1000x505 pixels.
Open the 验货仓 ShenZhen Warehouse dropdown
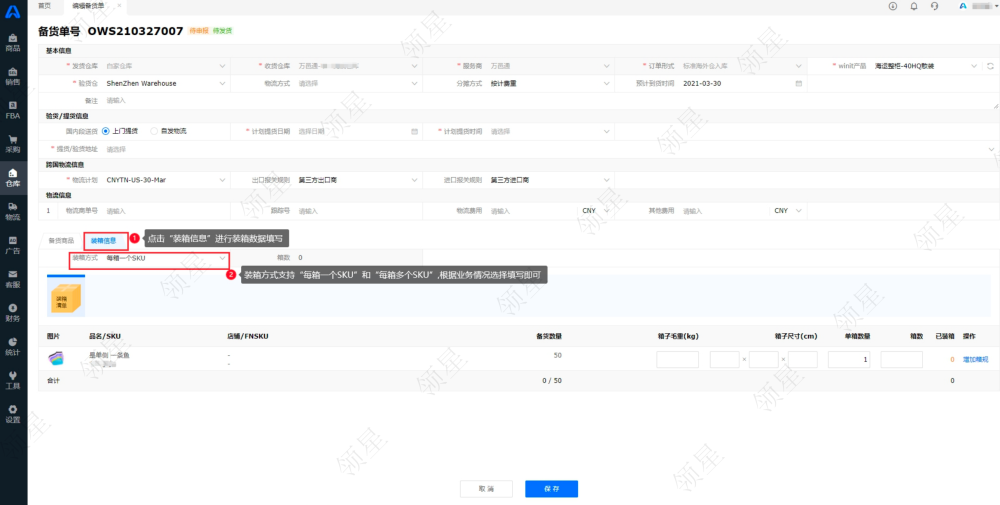point(166,83)
